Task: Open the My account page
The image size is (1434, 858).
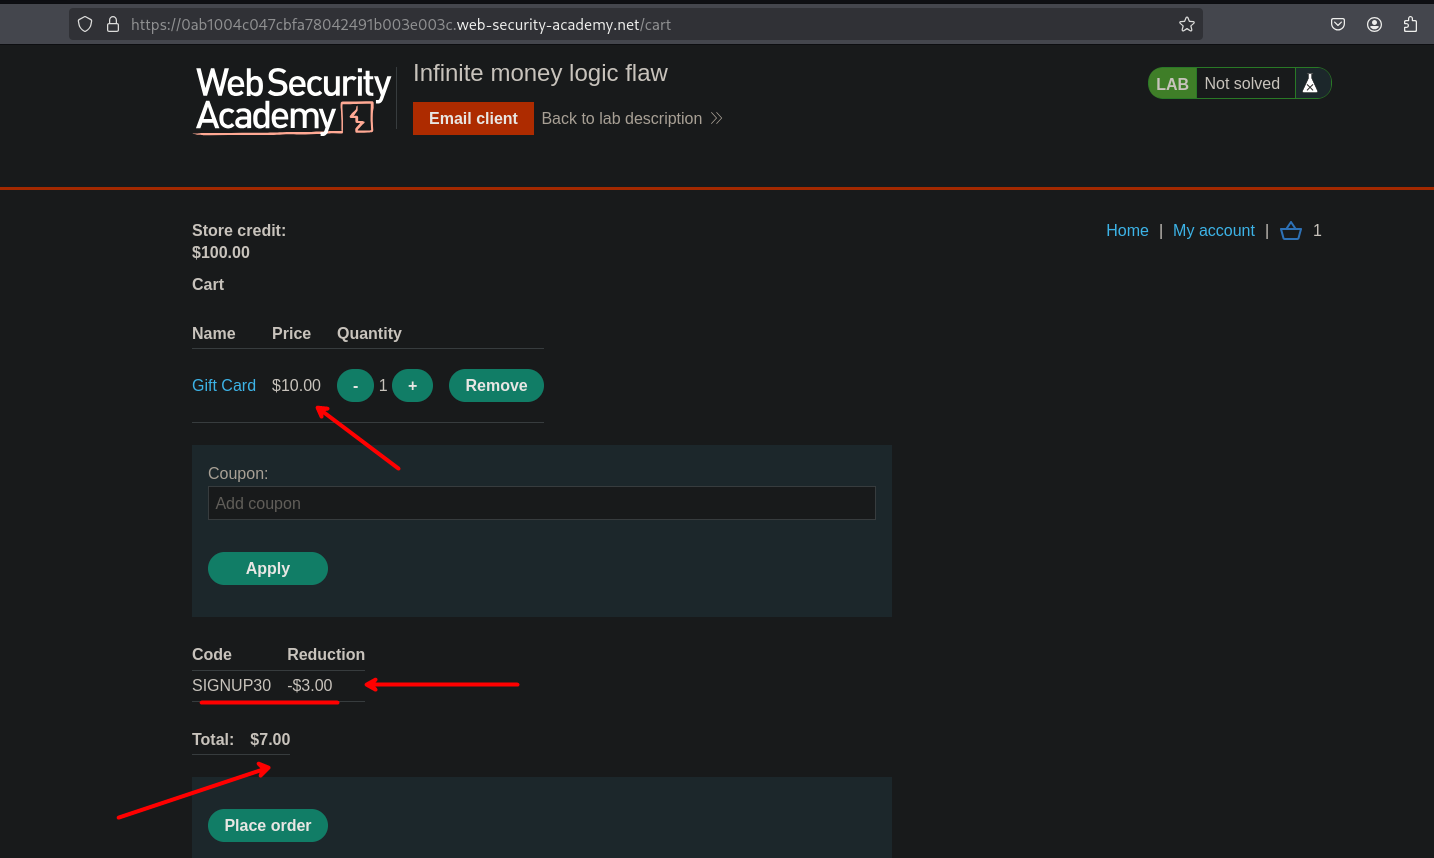Action: coord(1213,231)
